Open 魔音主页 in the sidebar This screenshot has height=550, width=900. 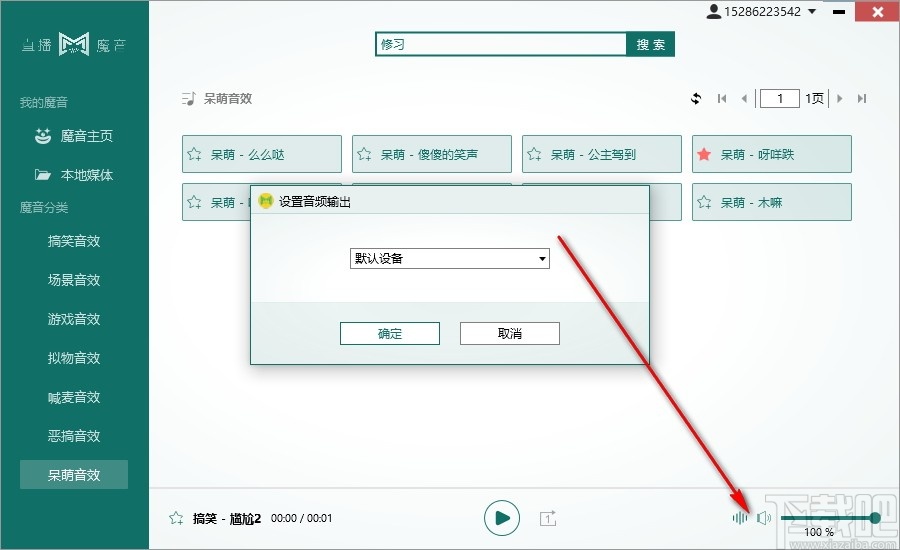pos(74,136)
